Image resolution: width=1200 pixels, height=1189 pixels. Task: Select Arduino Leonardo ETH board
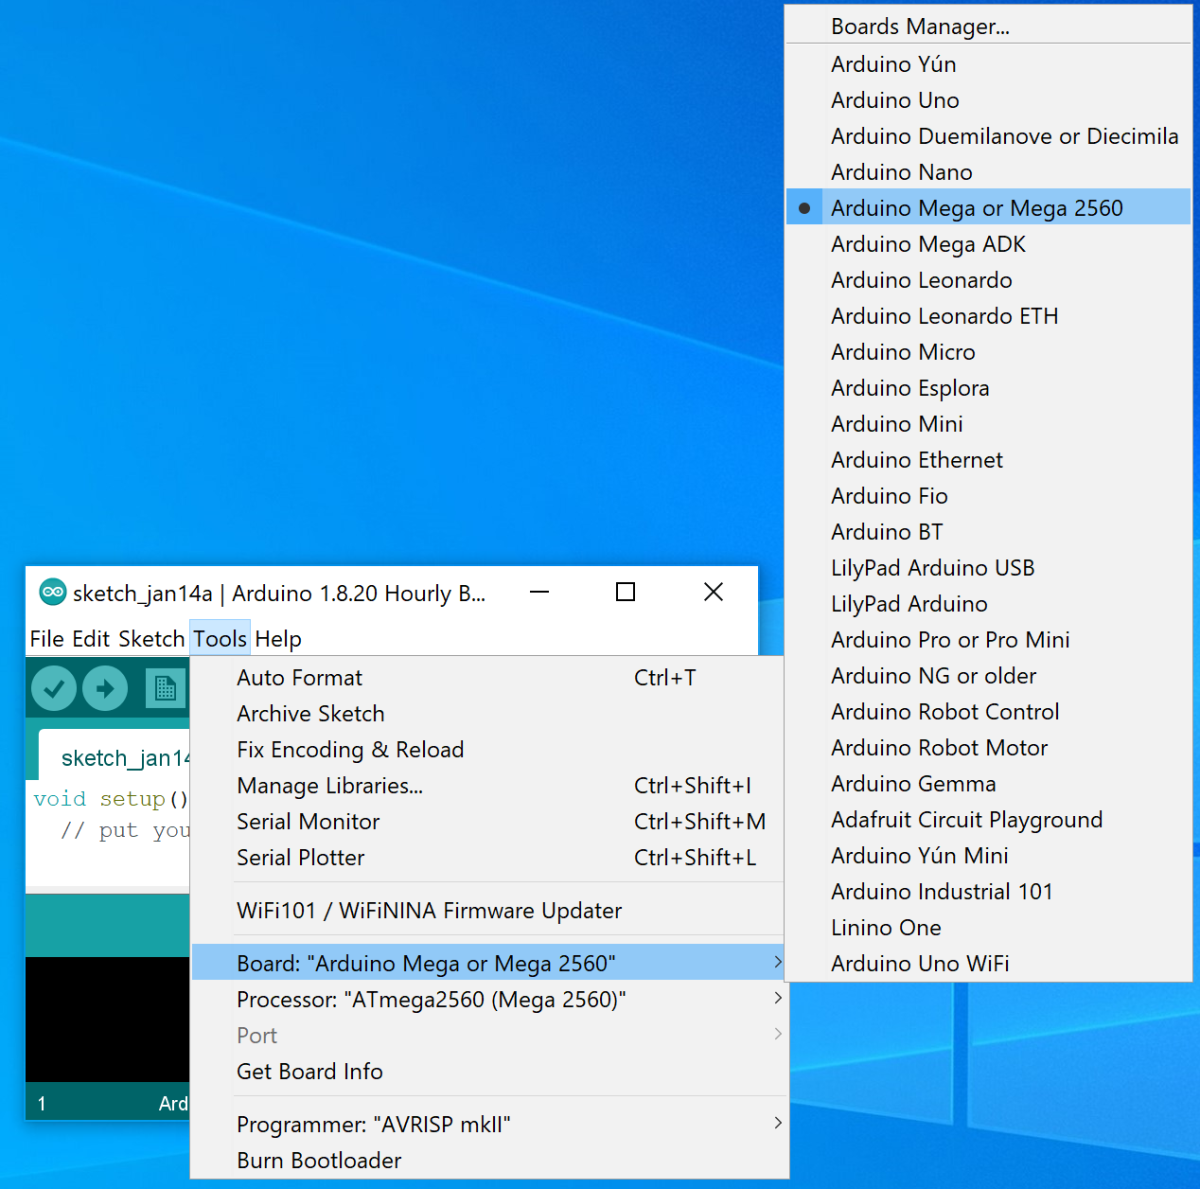988,316
